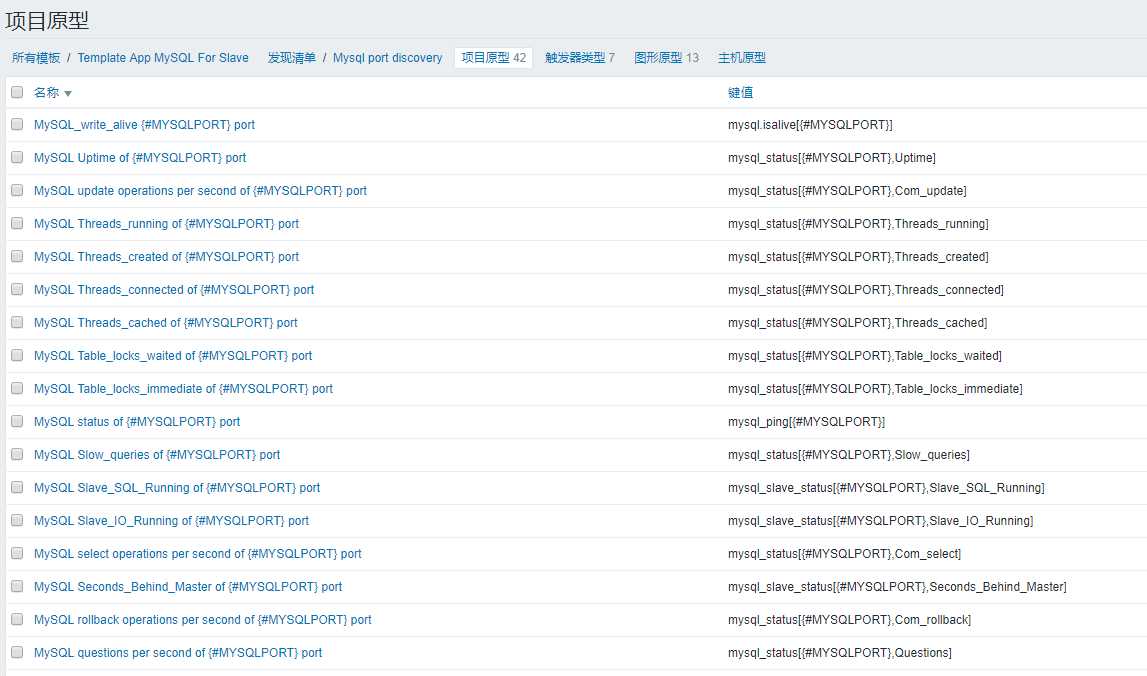This screenshot has height=676, width=1147.
Task: Click key ending with Com_update]
Action: [x=847, y=191]
